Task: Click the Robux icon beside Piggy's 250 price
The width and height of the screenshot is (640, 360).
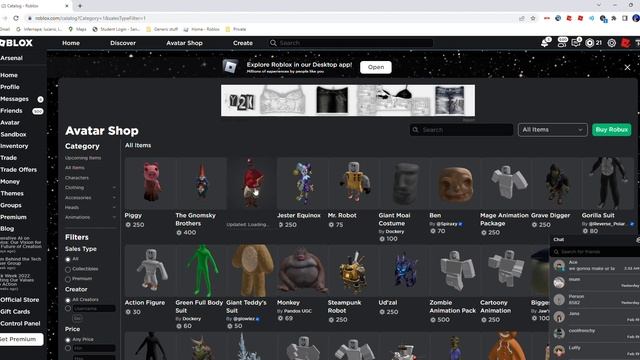Action: point(128,224)
